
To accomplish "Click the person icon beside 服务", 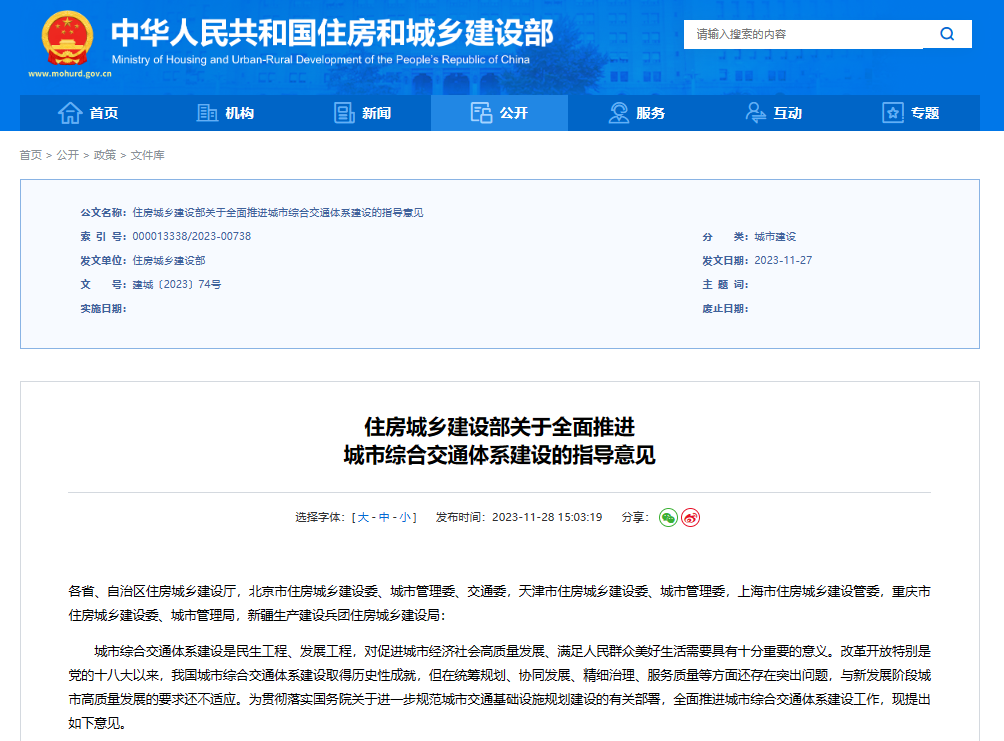I will click(619, 113).
